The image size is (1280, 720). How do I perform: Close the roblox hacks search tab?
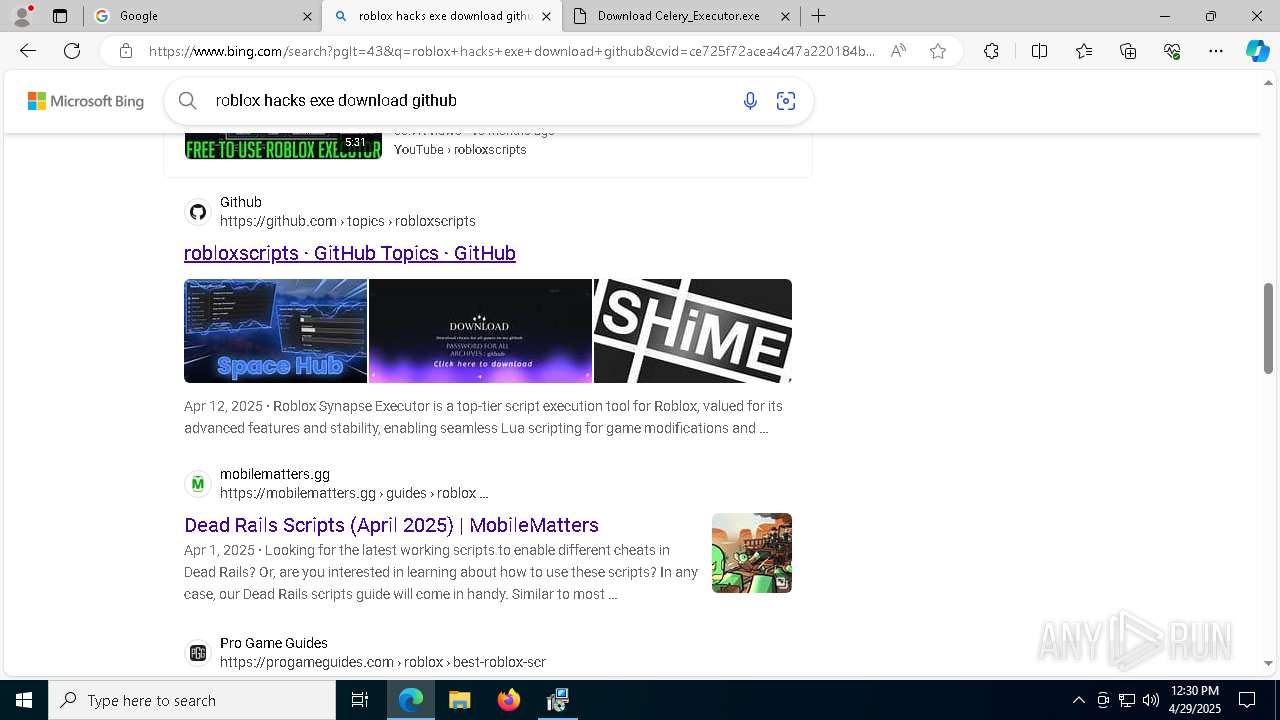(546, 16)
